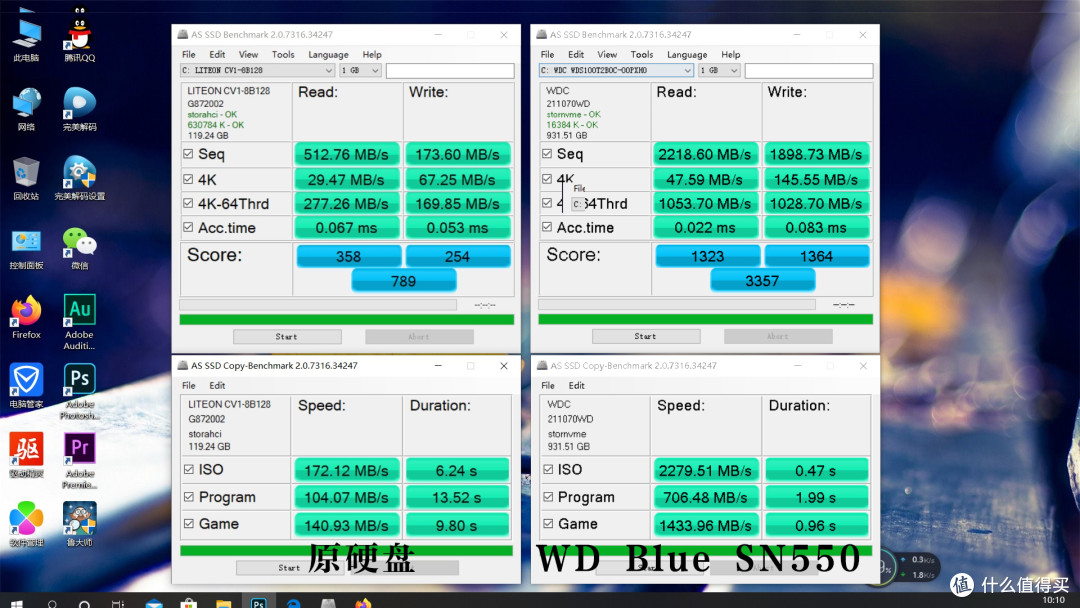Open Edit menu in LITEON copy benchmark window
The image size is (1080, 608).
tap(217, 386)
